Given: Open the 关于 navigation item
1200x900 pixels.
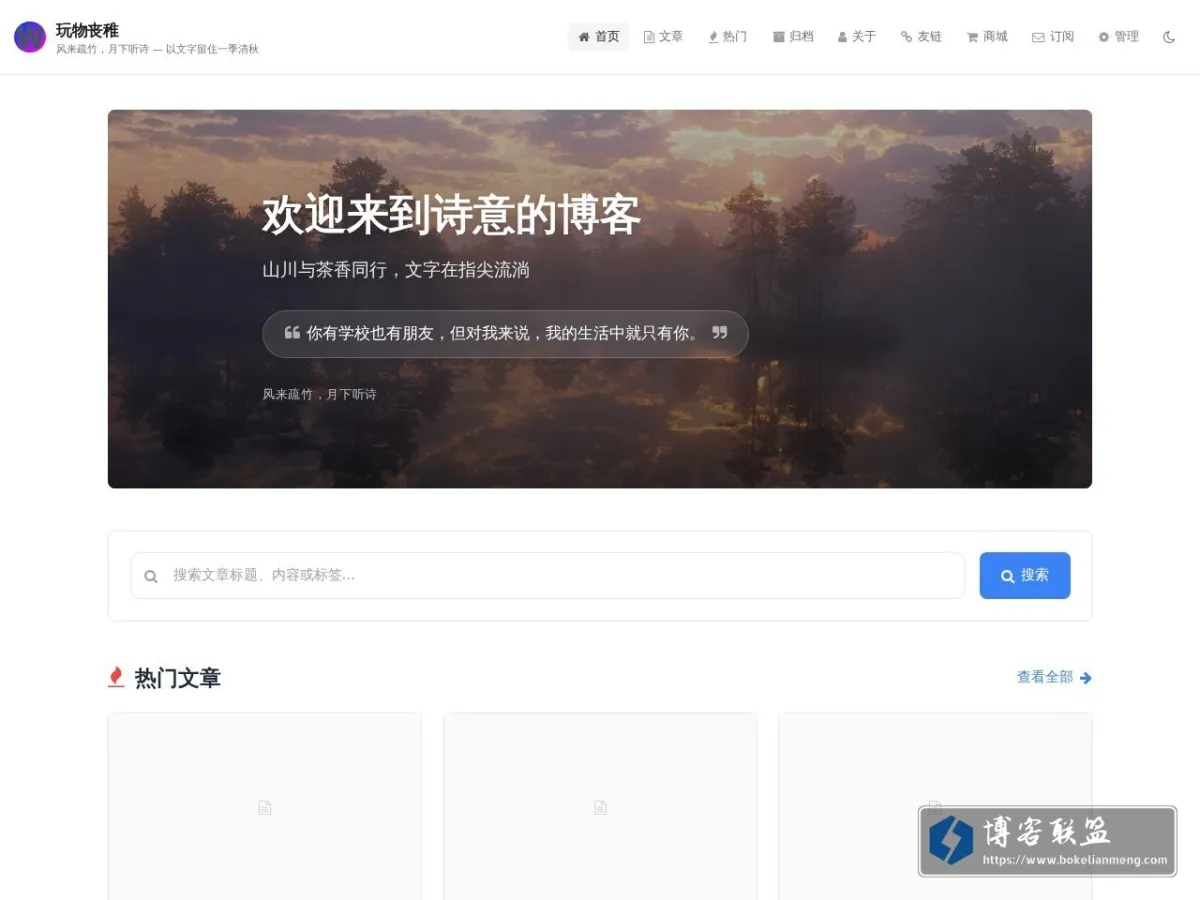Looking at the screenshot, I should click(857, 37).
